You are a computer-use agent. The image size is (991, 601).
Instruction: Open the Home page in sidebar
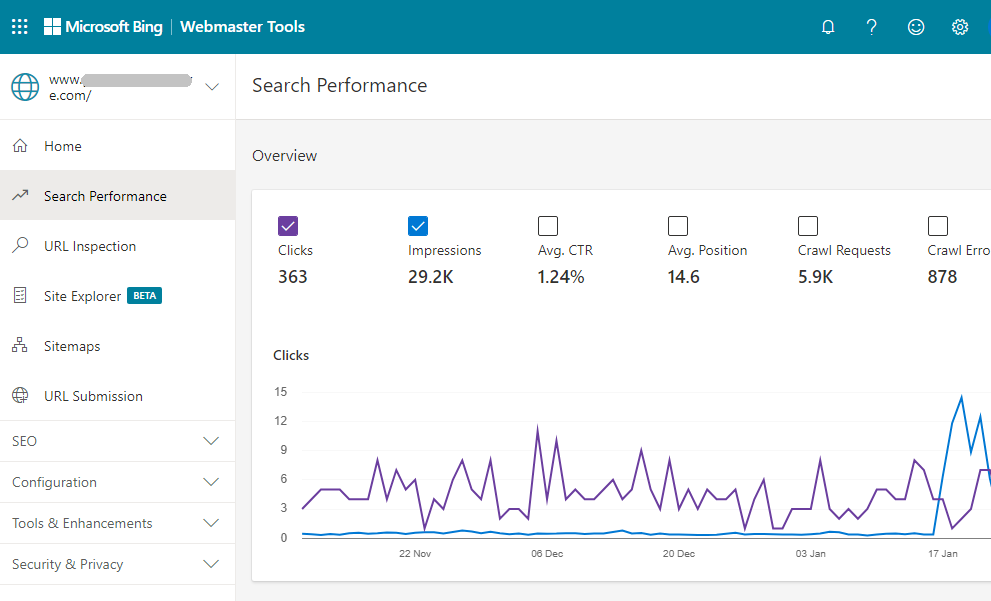click(62, 146)
